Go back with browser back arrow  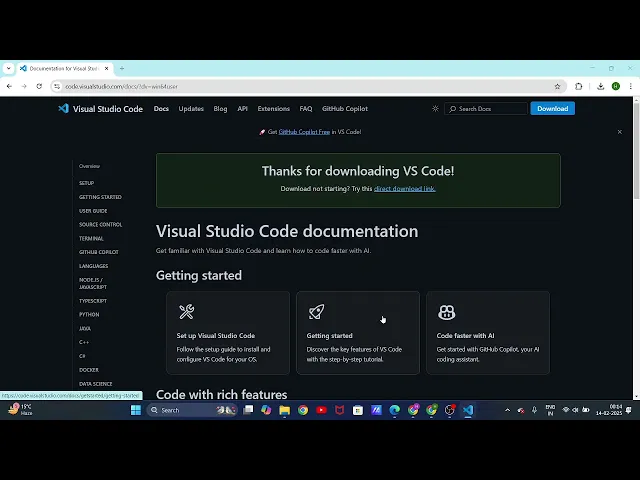point(9,87)
